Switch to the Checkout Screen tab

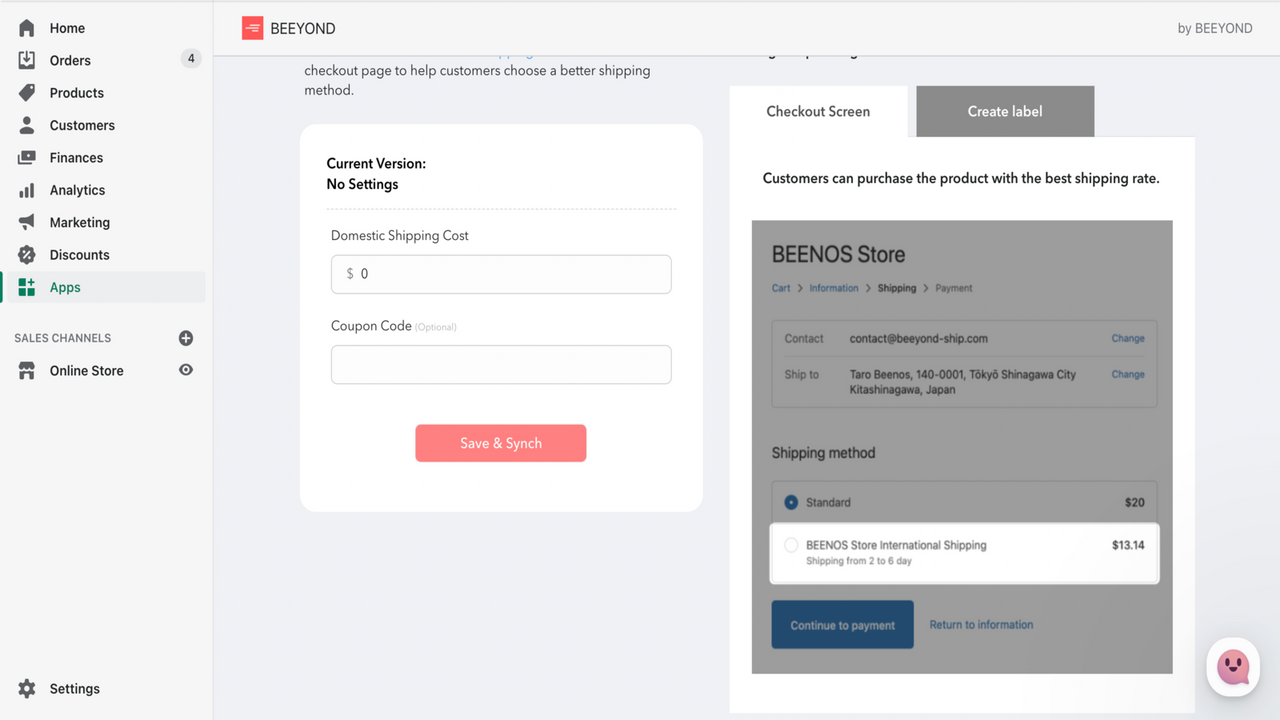tap(819, 111)
